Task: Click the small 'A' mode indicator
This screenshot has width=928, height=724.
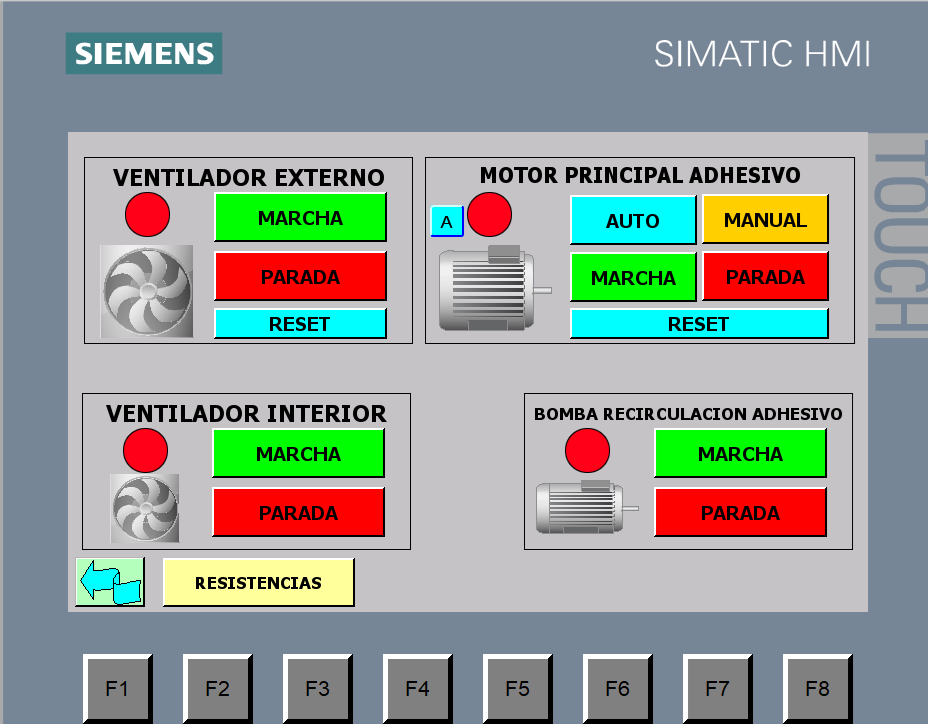Action: point(447,221)
